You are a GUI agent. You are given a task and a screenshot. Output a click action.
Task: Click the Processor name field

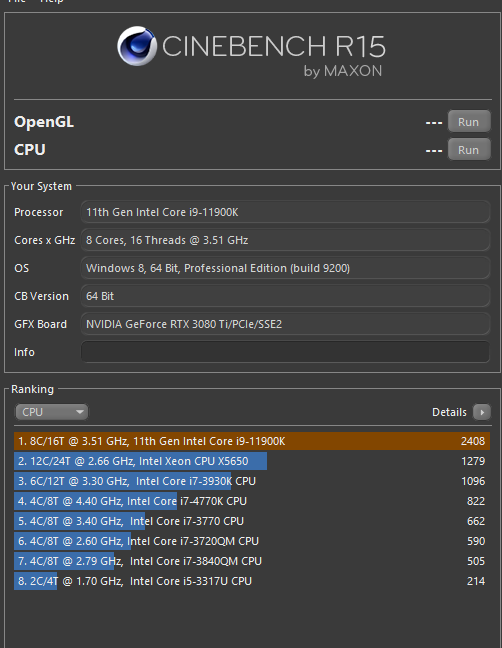tap(285, 212)
